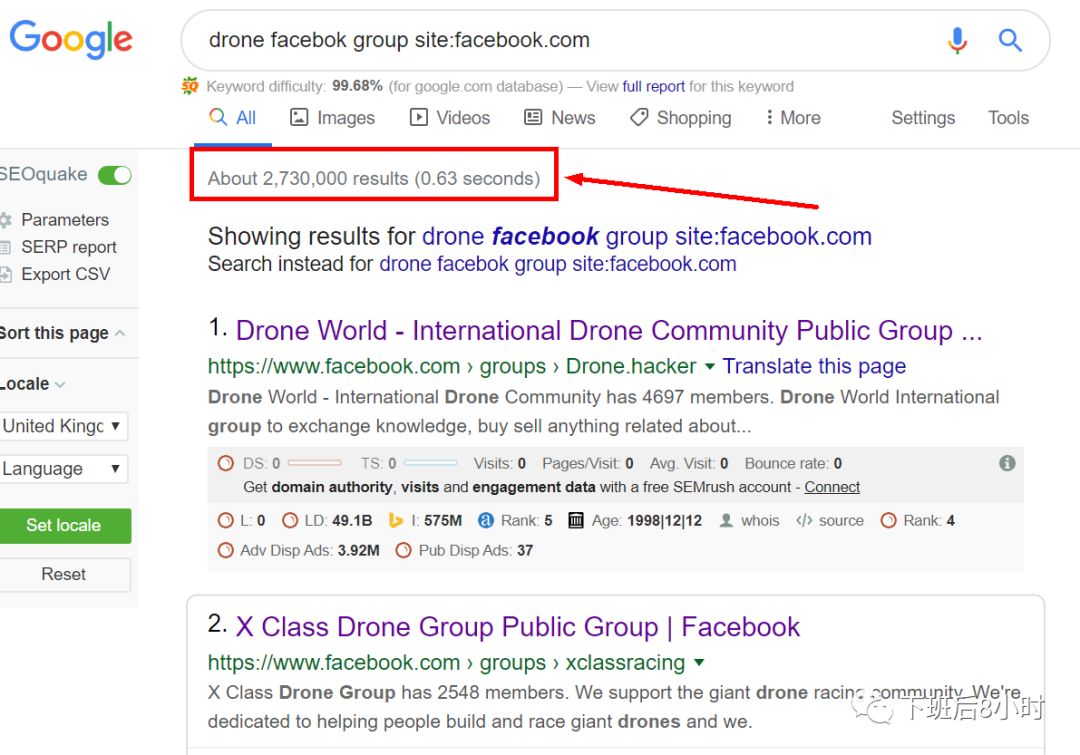The image size is (1080, 755).
Task: Click the Pub Disp Ads 37 icon
Action: coord(404,550)
